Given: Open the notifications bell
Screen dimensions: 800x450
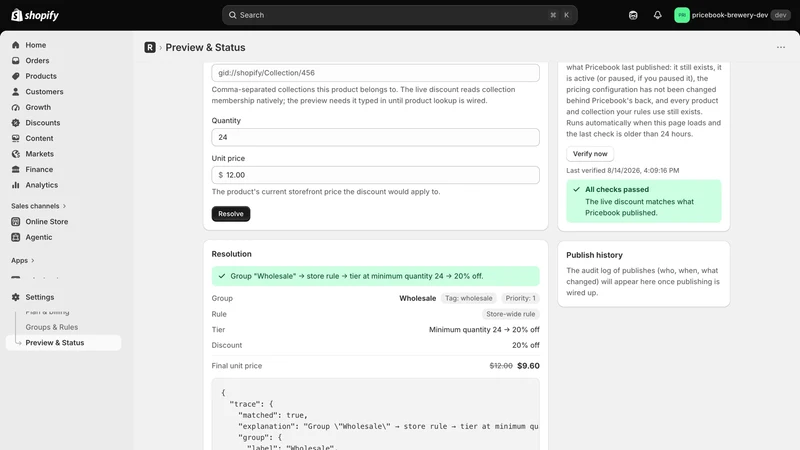Looking at the screenshot, I should click(x=658, y=15).
